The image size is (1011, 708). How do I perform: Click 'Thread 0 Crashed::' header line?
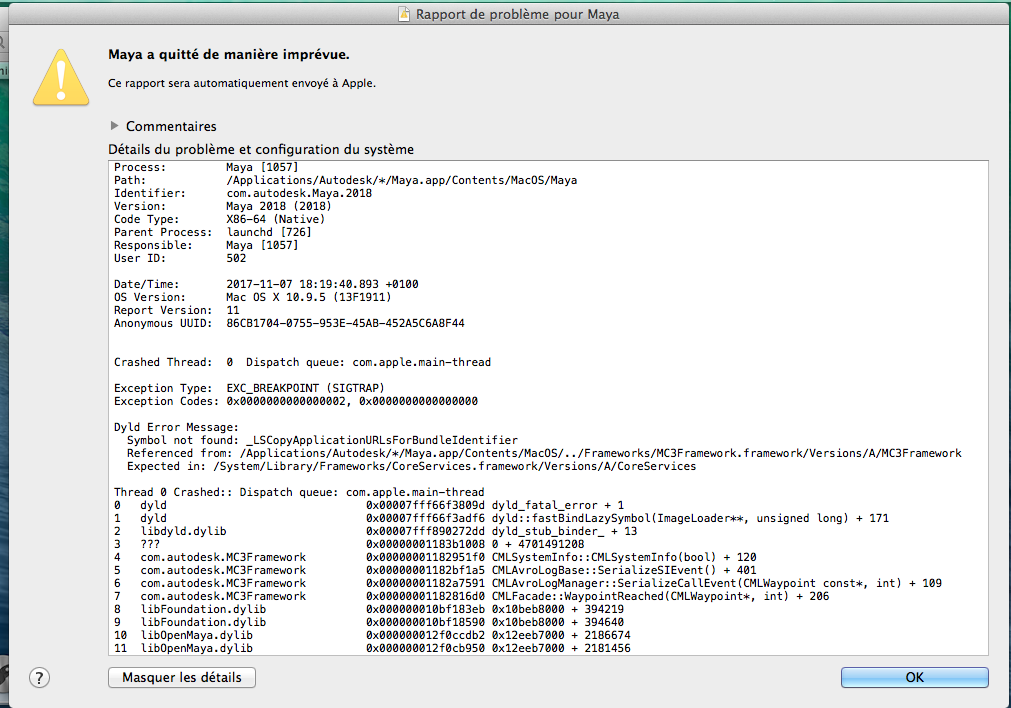(299, 492)
